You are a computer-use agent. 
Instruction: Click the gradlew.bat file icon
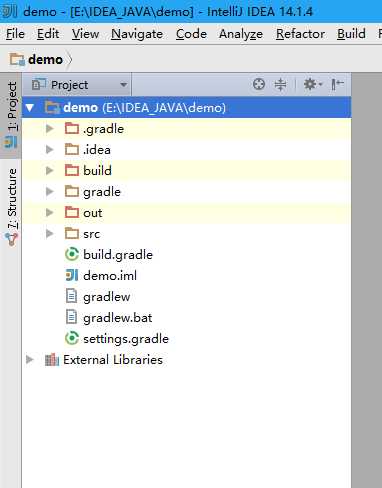click(x=71, y=317)
